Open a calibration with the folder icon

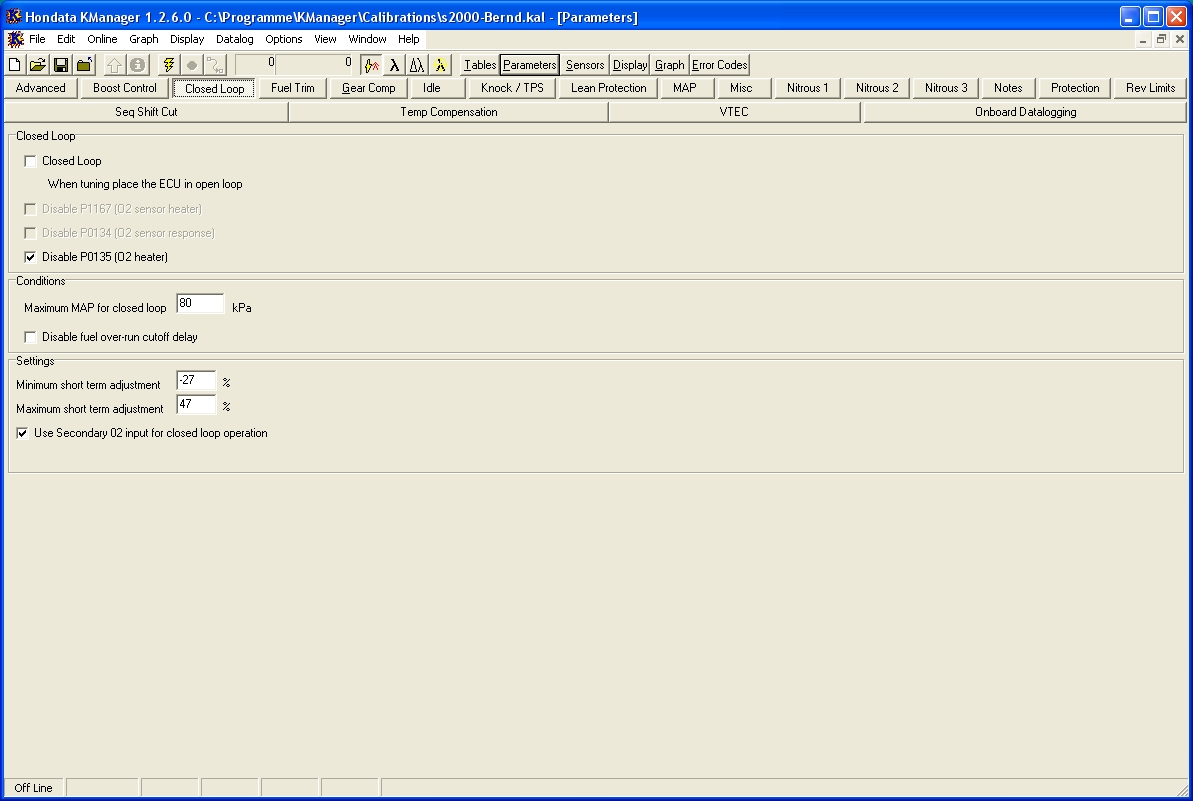[x=38, y=65]
